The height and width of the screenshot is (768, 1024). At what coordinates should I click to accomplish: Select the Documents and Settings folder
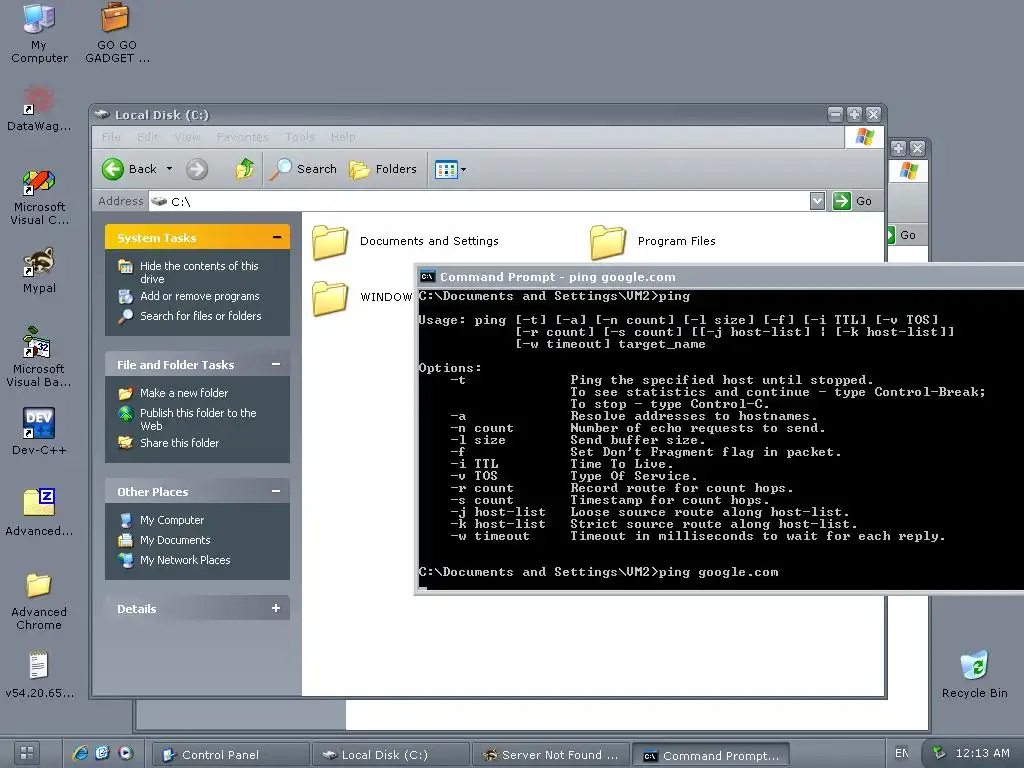click(405, 242)
